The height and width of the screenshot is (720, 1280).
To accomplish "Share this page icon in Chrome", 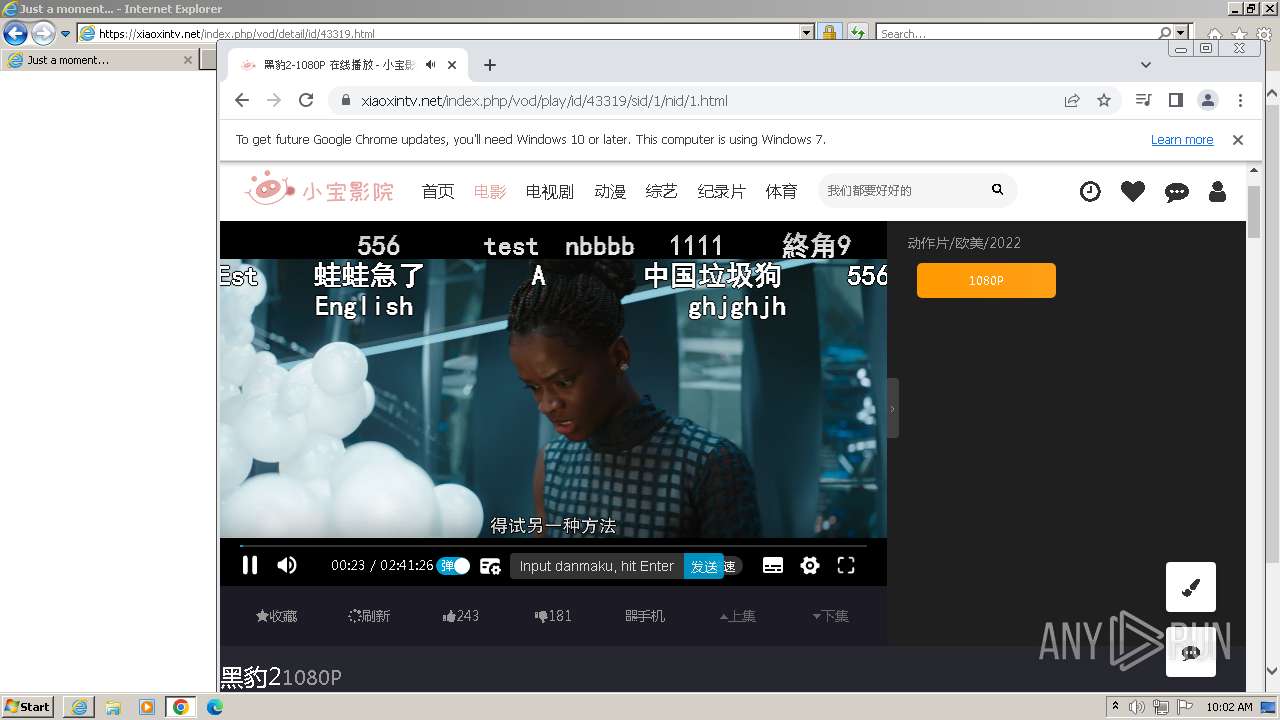I will 1072,100.
